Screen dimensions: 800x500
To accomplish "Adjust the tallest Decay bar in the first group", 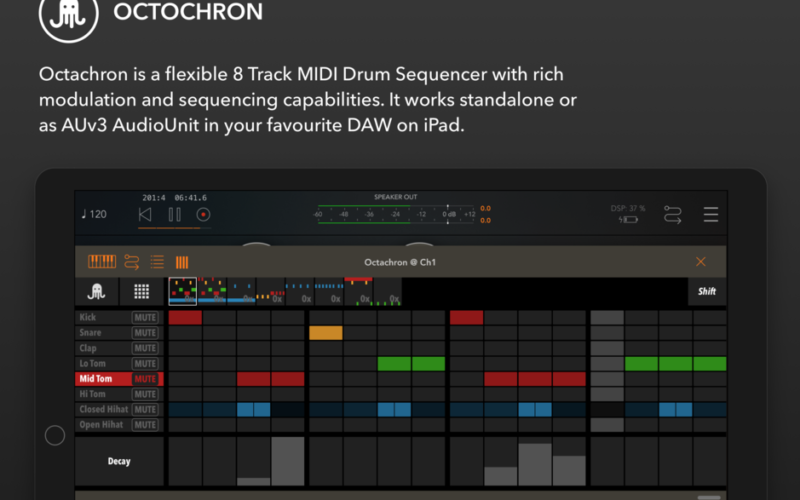I will (288, 461).
